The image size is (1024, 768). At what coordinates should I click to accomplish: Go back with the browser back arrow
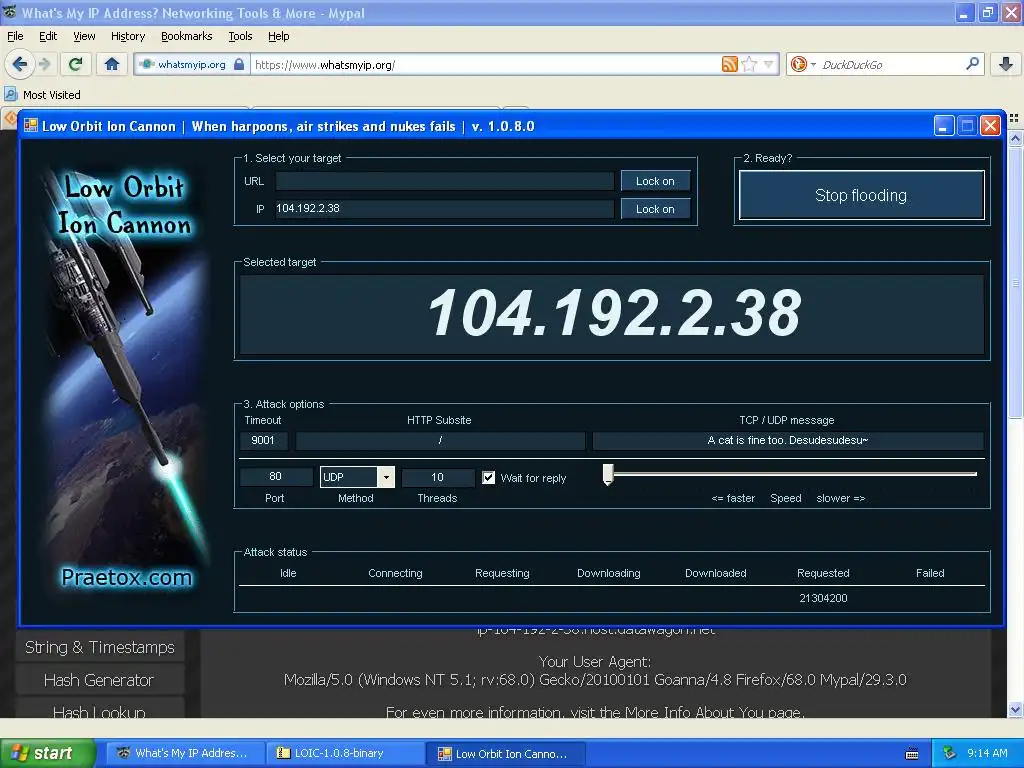(20, 64)
